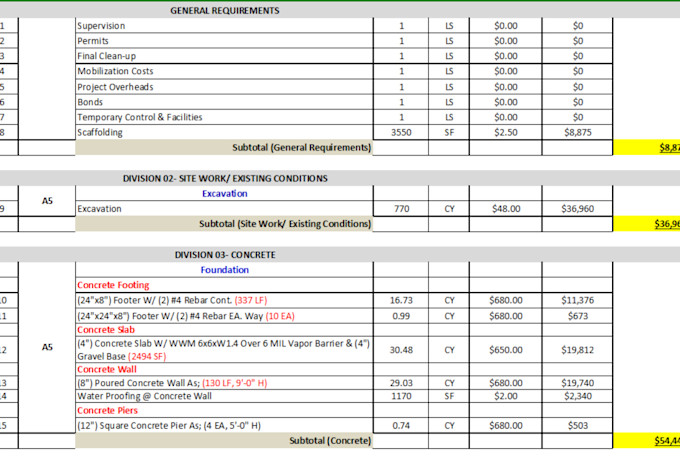Select the Scaffolding unit SF cell
Image resolution: width=680 pixels, height=459 pixels.
click(449, 132)
